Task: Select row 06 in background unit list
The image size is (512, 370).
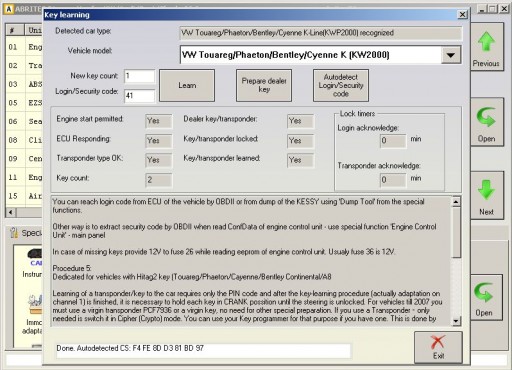Action: click(25, 121)
